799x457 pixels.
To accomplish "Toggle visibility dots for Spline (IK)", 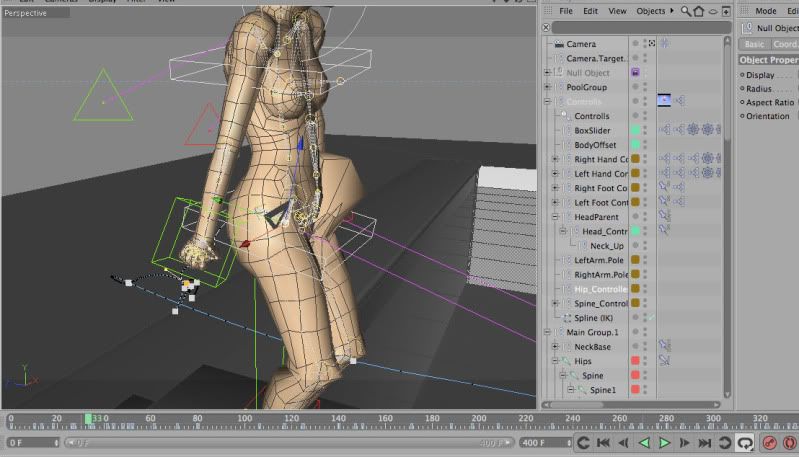I will point(645,318).
